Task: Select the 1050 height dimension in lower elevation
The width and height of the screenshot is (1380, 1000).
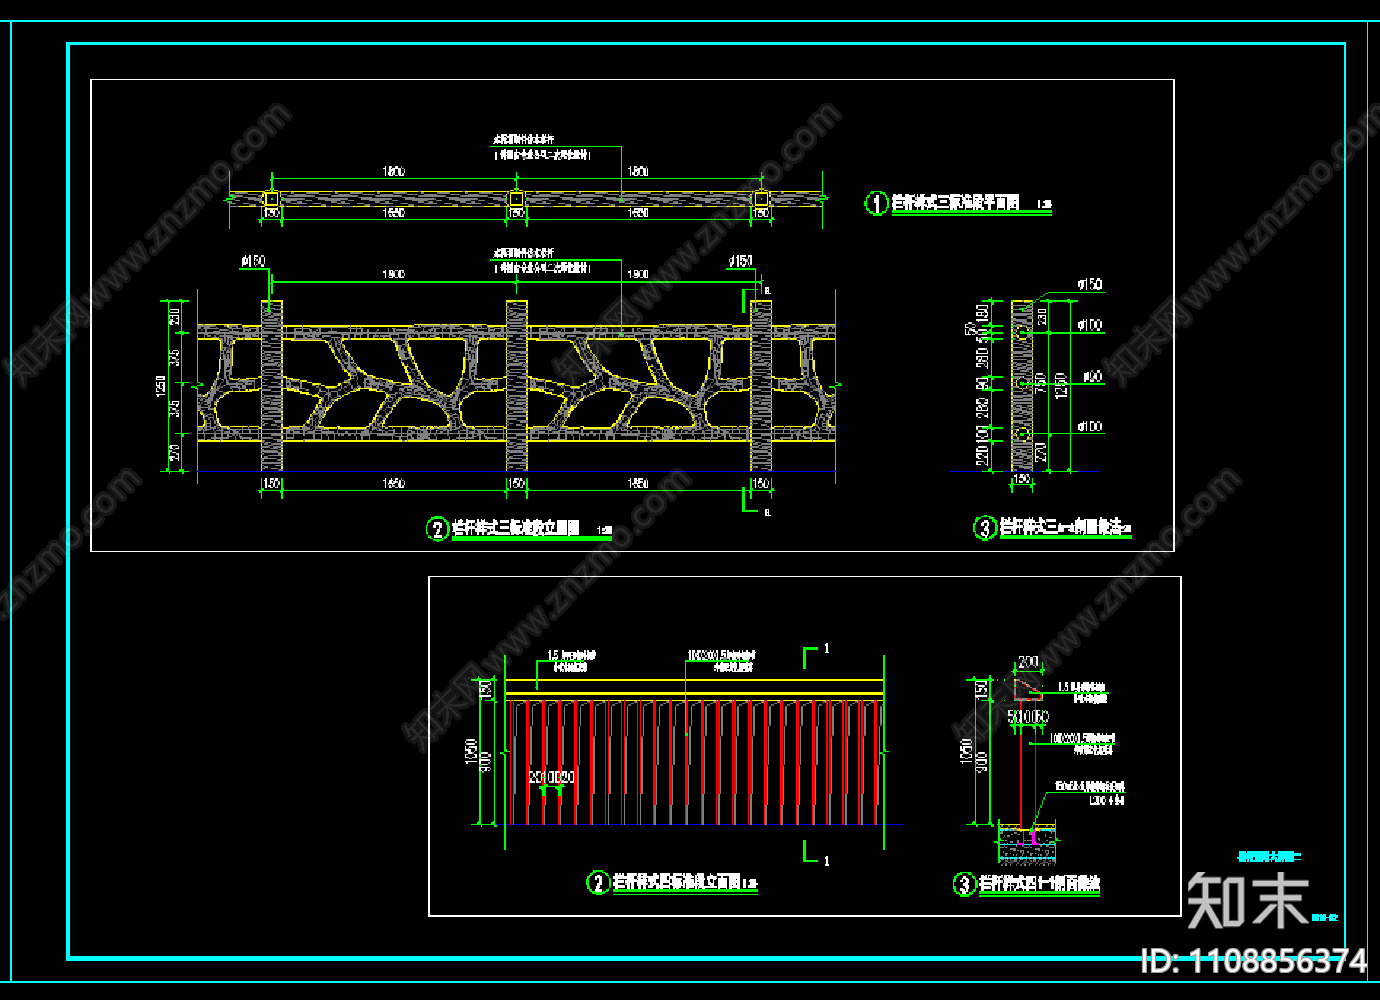Action: (x=471, y=752)
